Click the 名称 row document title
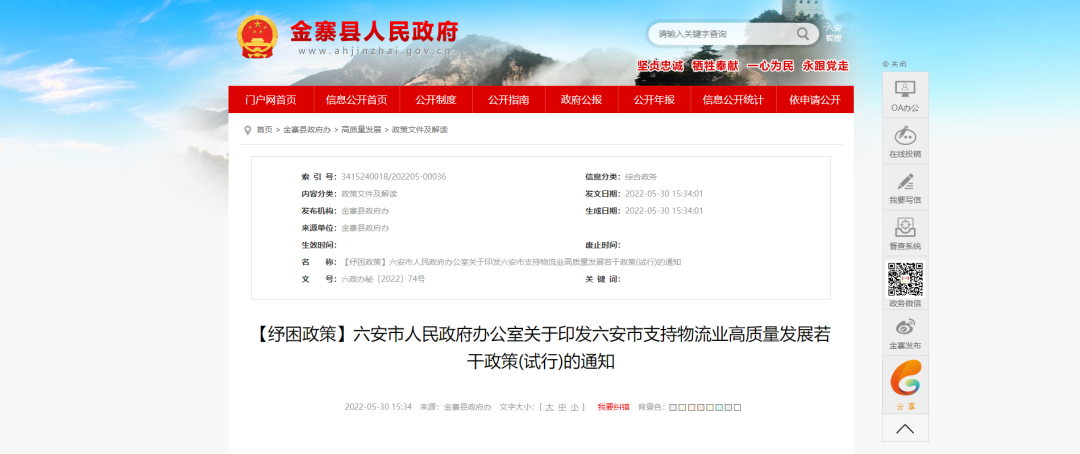This screenshot has height=454, width=1080. click(x=511, y=262)
